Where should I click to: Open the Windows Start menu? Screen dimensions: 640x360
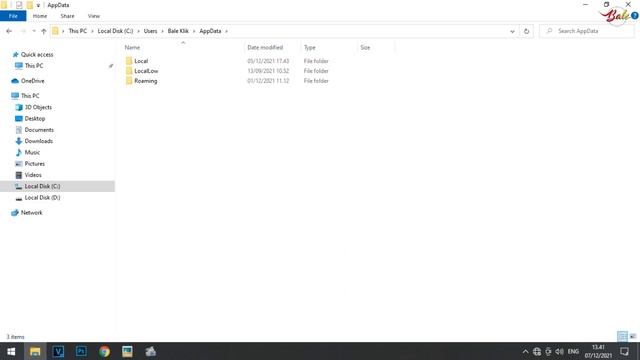[11, 351]
